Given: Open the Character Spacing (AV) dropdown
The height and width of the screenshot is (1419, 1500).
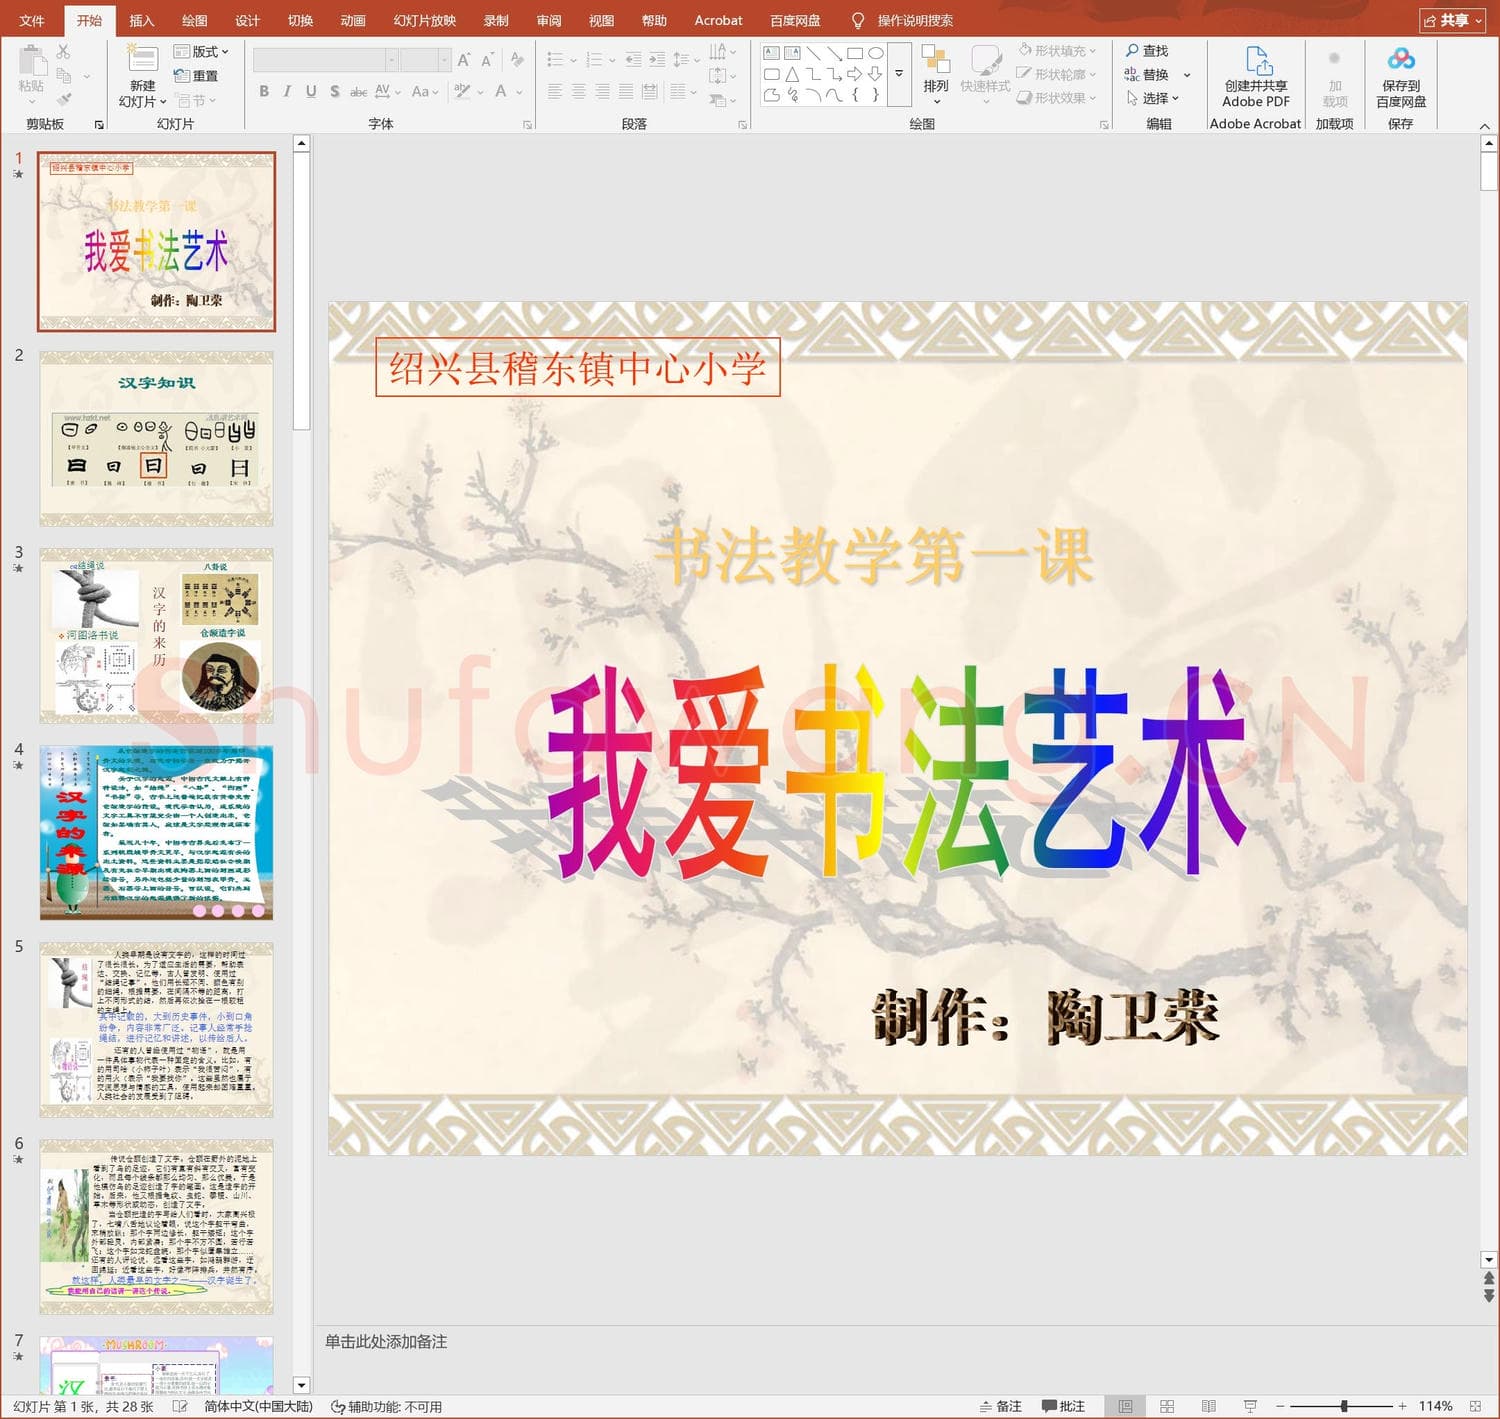Looking at the screenshot, I should coord(387,91).
